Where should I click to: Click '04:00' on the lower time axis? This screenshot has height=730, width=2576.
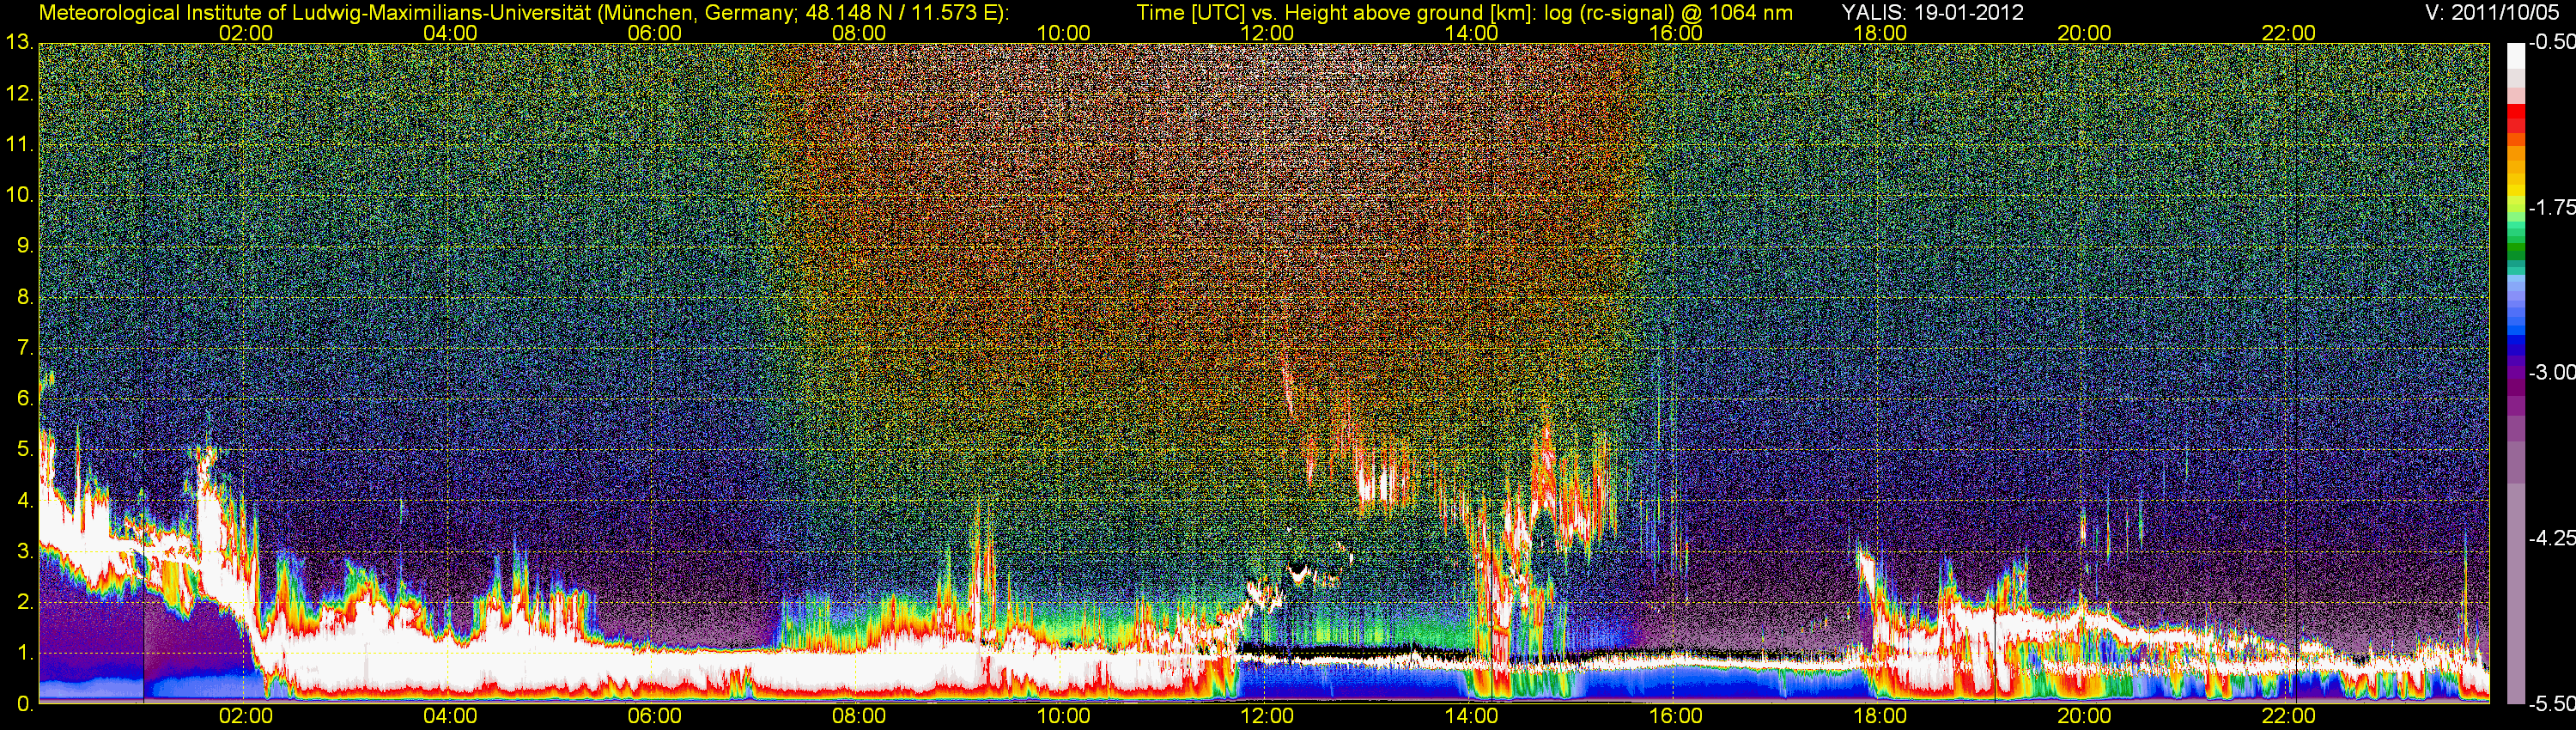click(x=450, y=717)
